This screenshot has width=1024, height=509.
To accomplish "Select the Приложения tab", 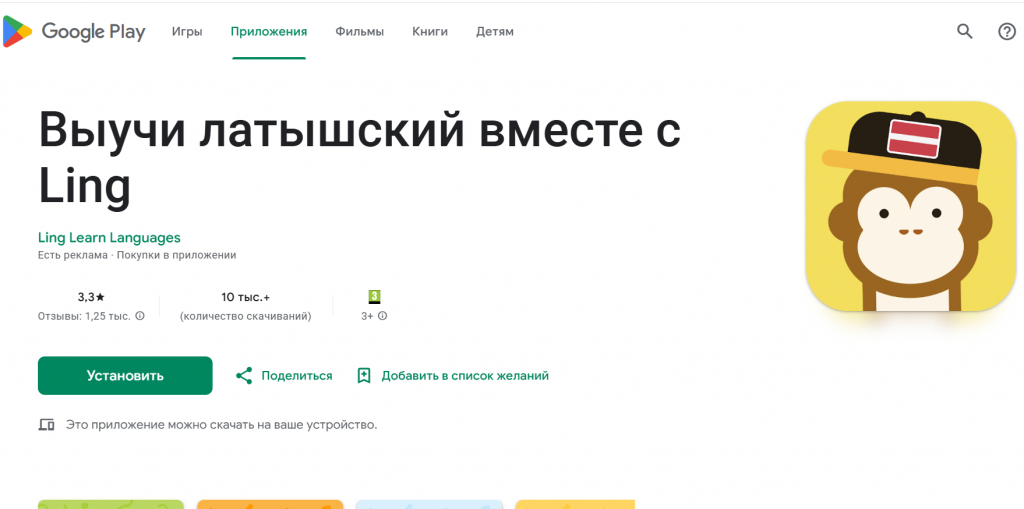I will (x=268, y=31).
